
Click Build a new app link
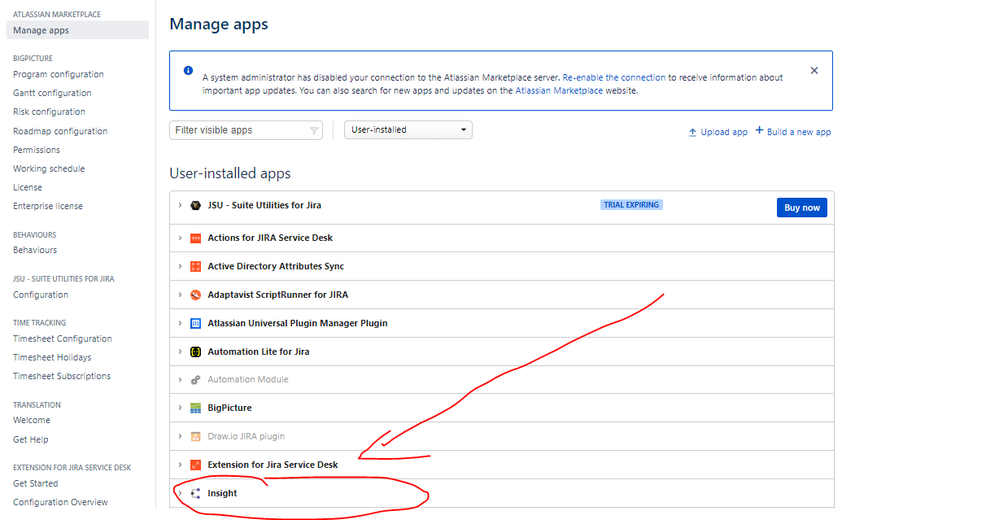coord(799,132)
